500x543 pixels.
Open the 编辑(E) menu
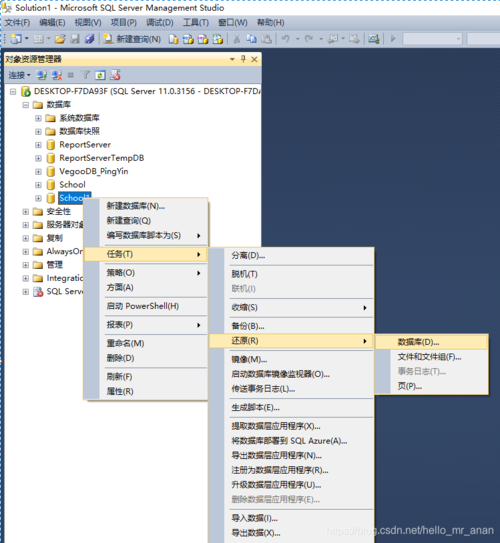(52, 23)
